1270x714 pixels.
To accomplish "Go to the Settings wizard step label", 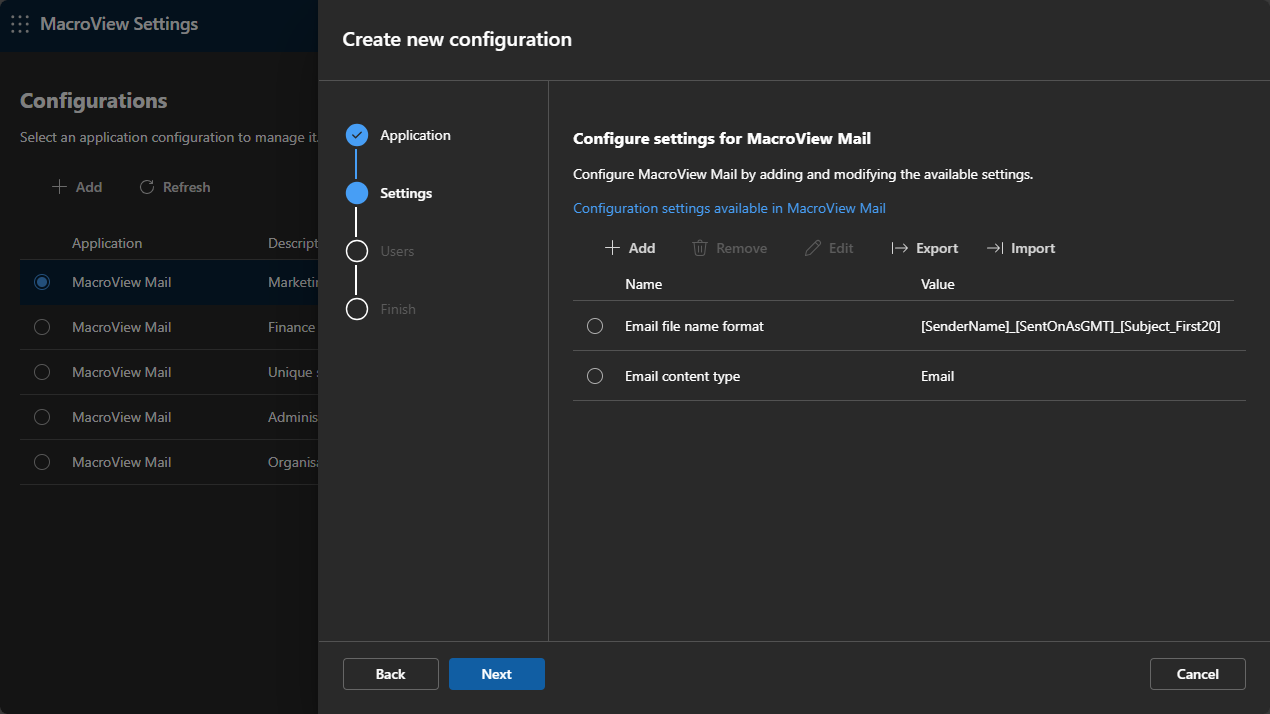I will coord(406,193).
